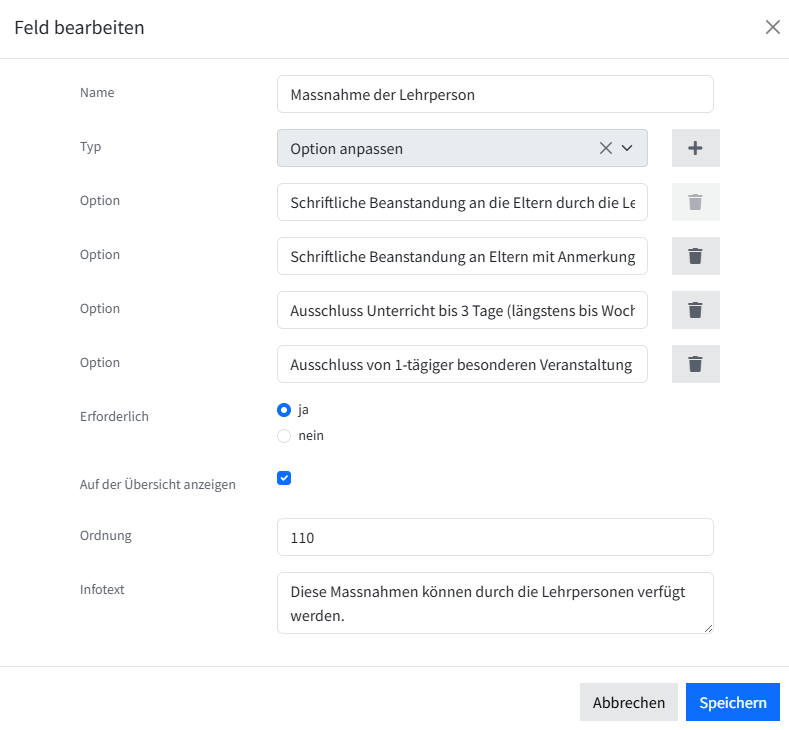Screen dimensions: 789x730
Task: Select 'nein' for Erforderlich
Action: click(x=284, y=436)
